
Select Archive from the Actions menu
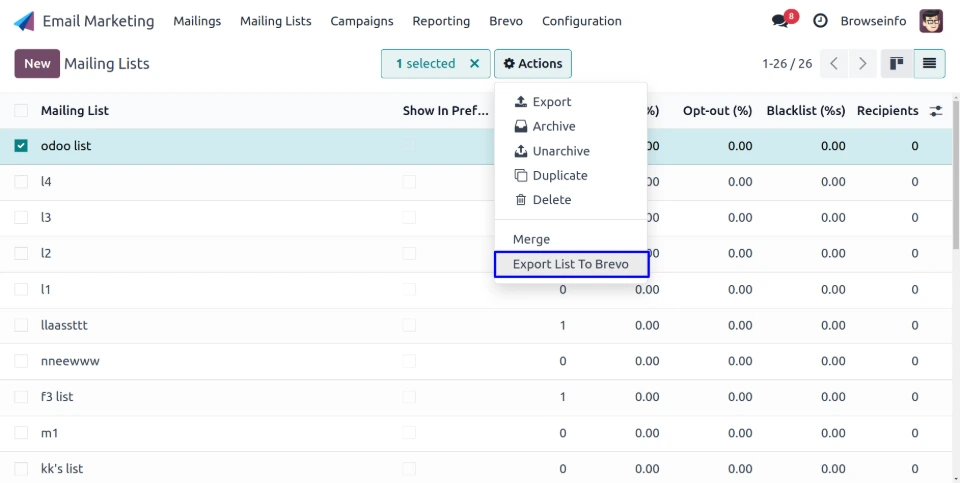[x=553, y=127]
